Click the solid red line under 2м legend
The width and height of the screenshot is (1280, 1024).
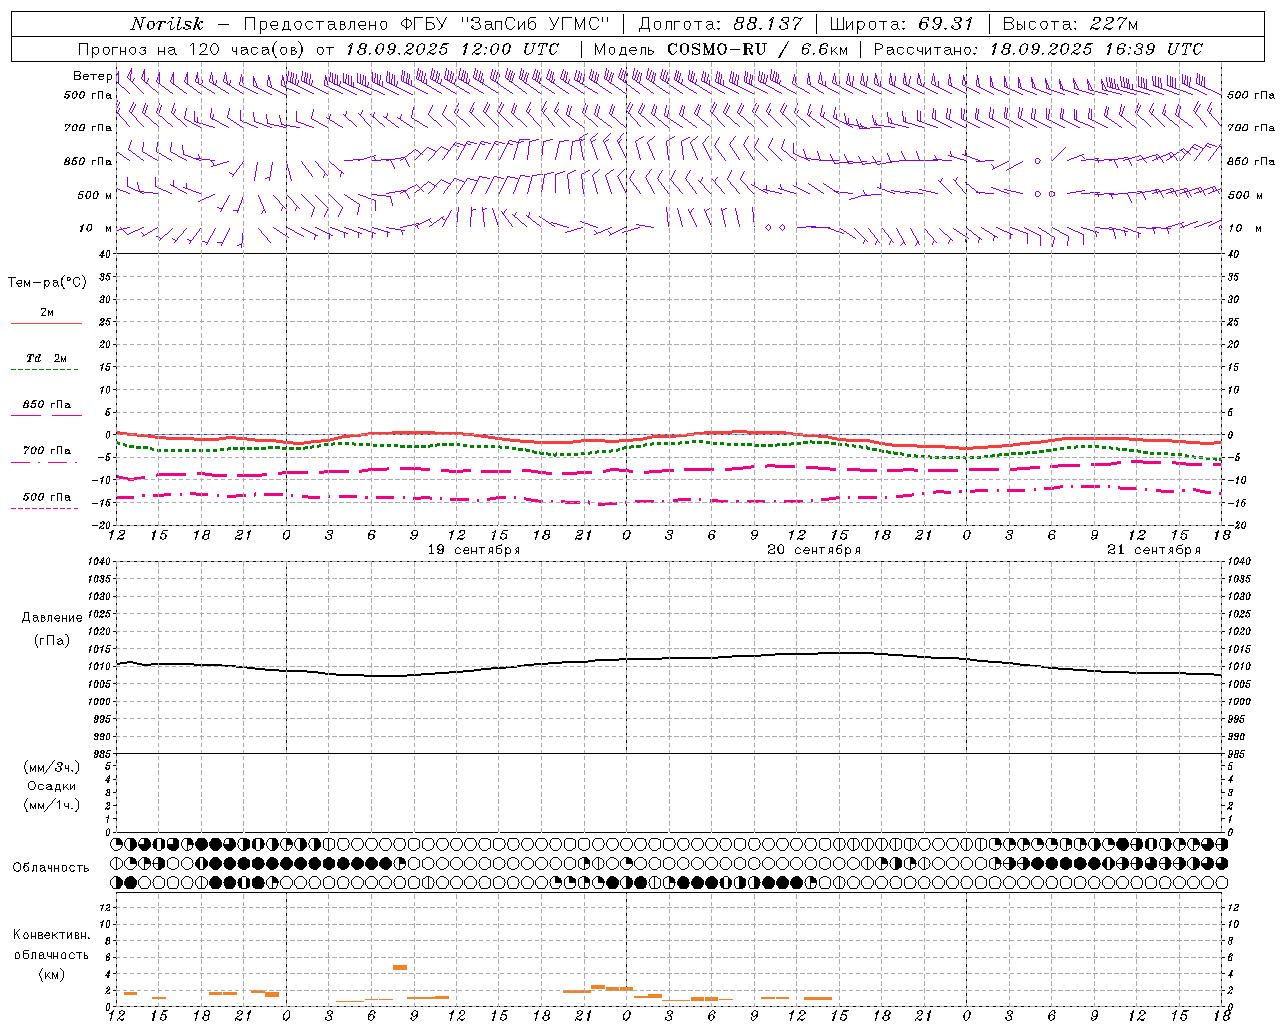coord(46,323)
